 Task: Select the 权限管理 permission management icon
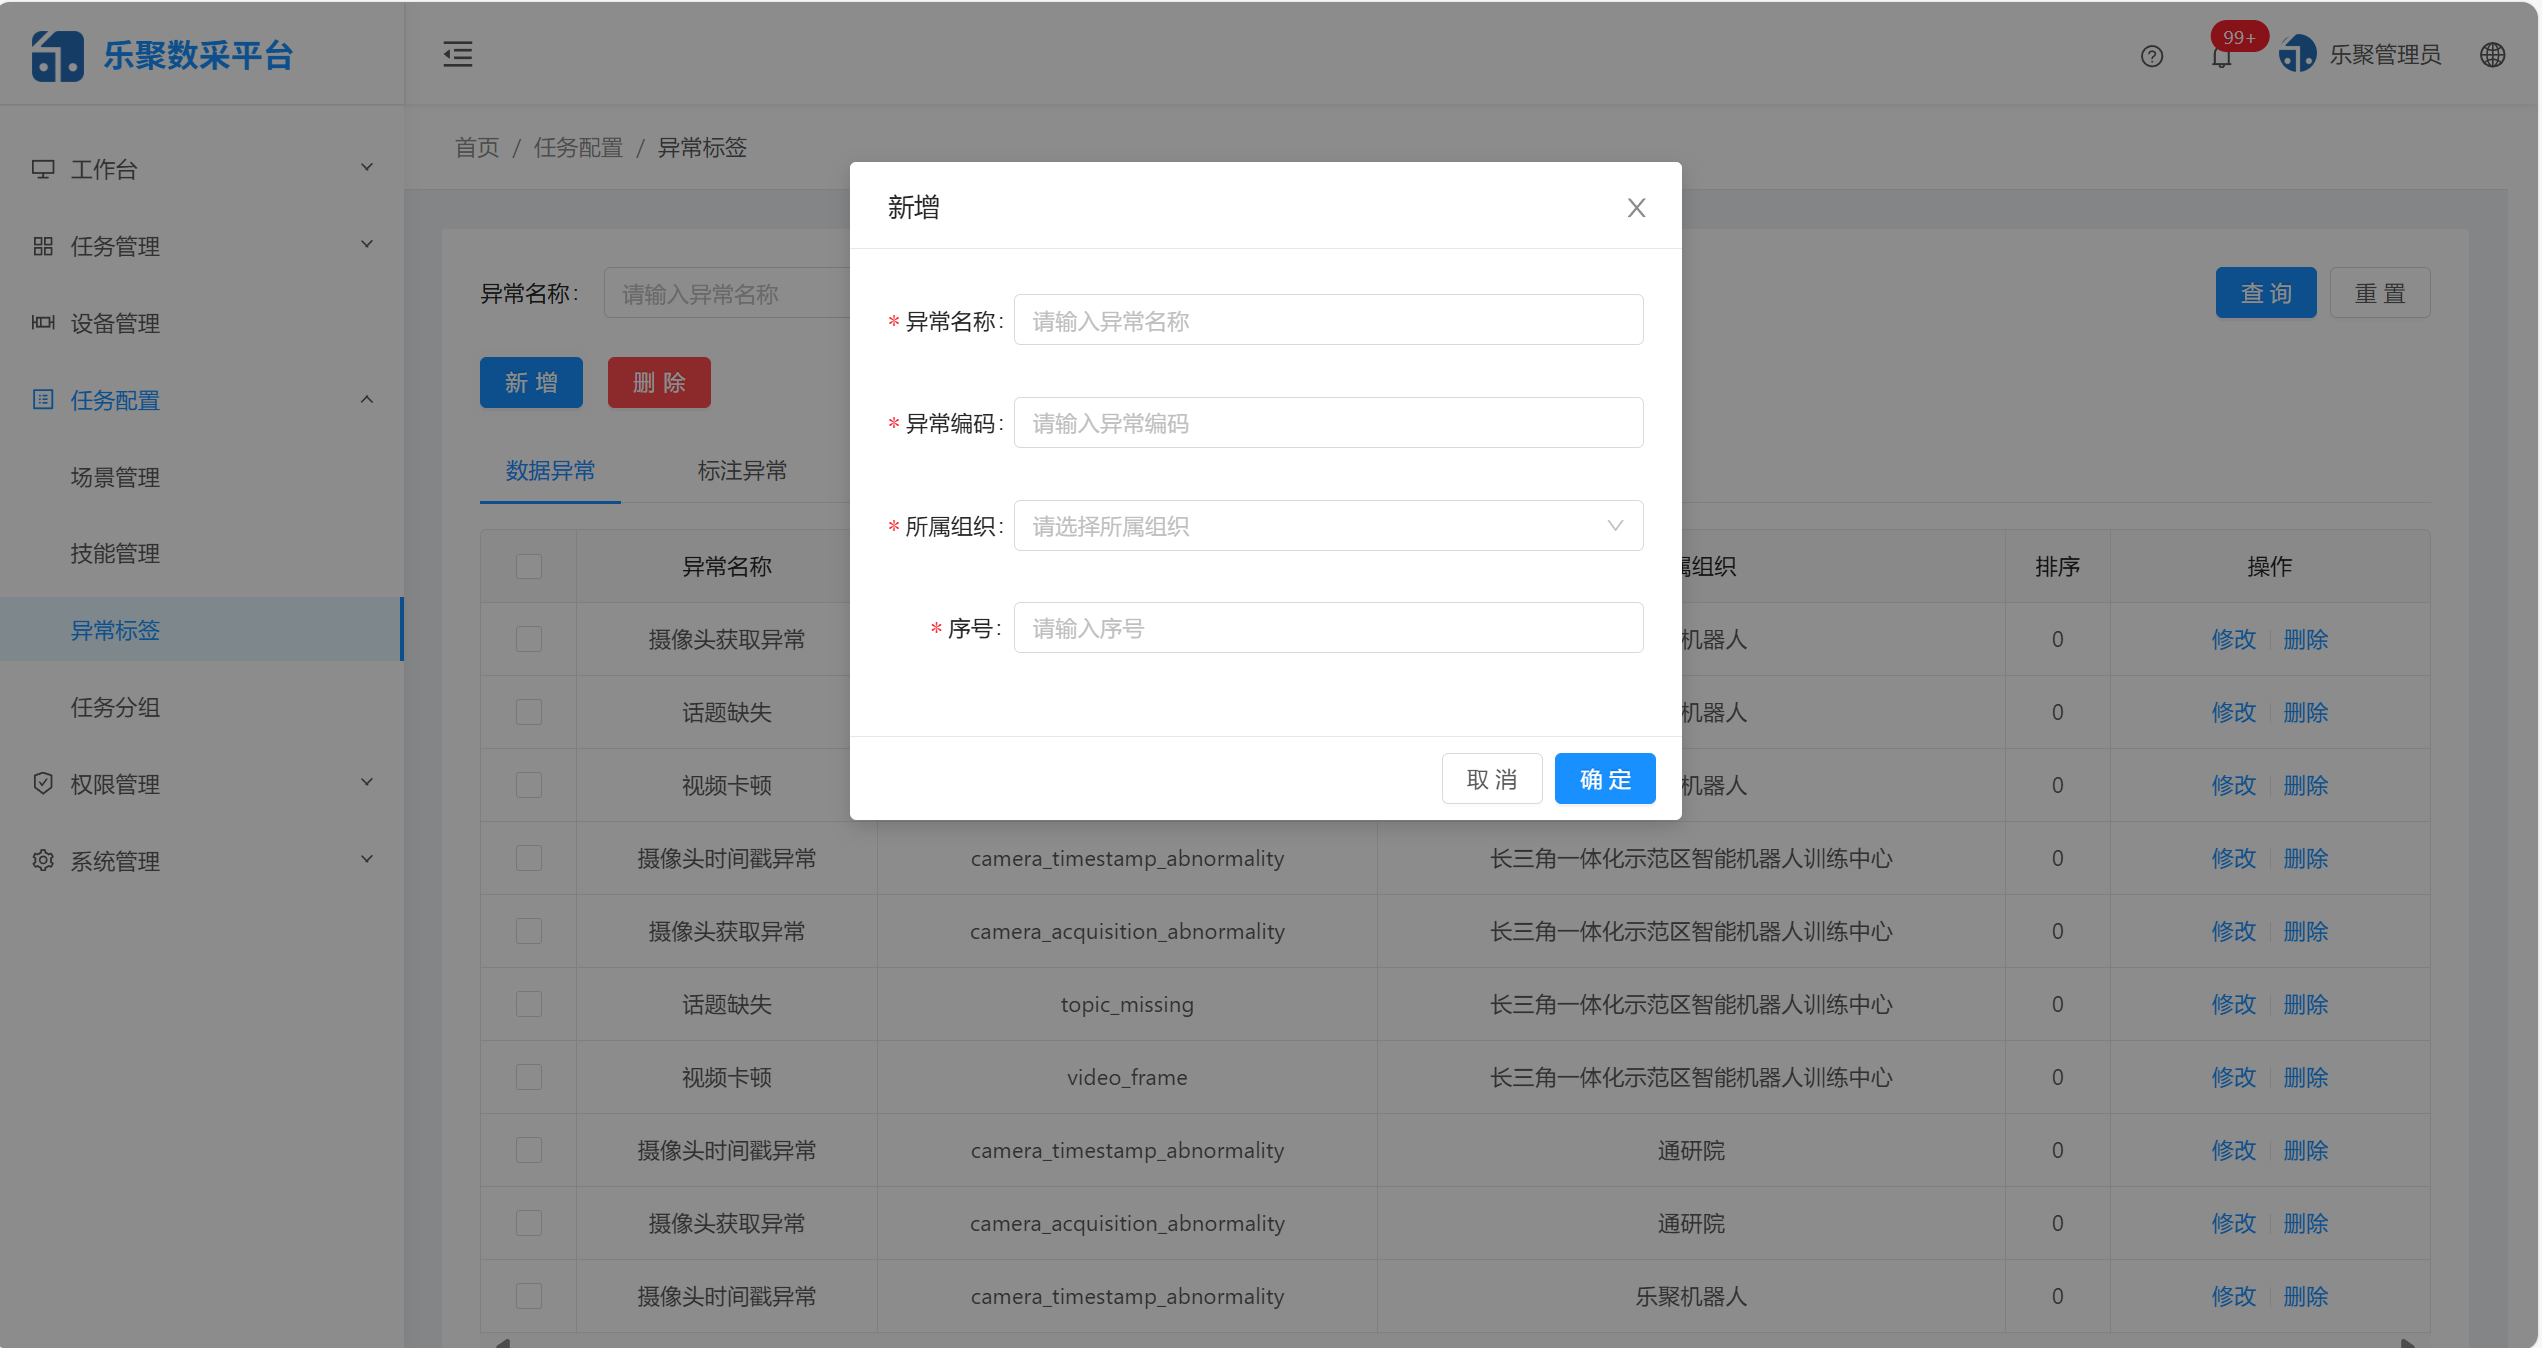[42, 783]
